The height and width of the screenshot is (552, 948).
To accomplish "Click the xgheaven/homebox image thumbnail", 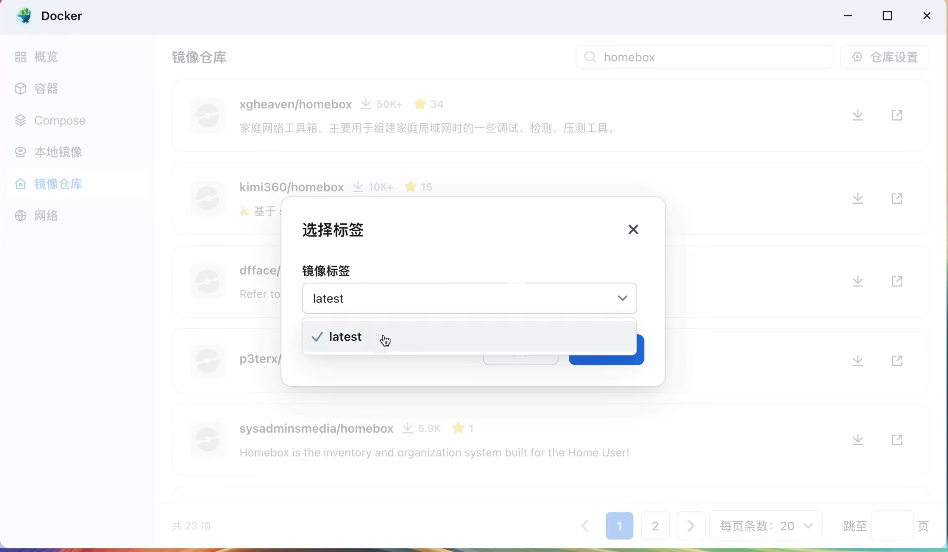I will [207, 115].
